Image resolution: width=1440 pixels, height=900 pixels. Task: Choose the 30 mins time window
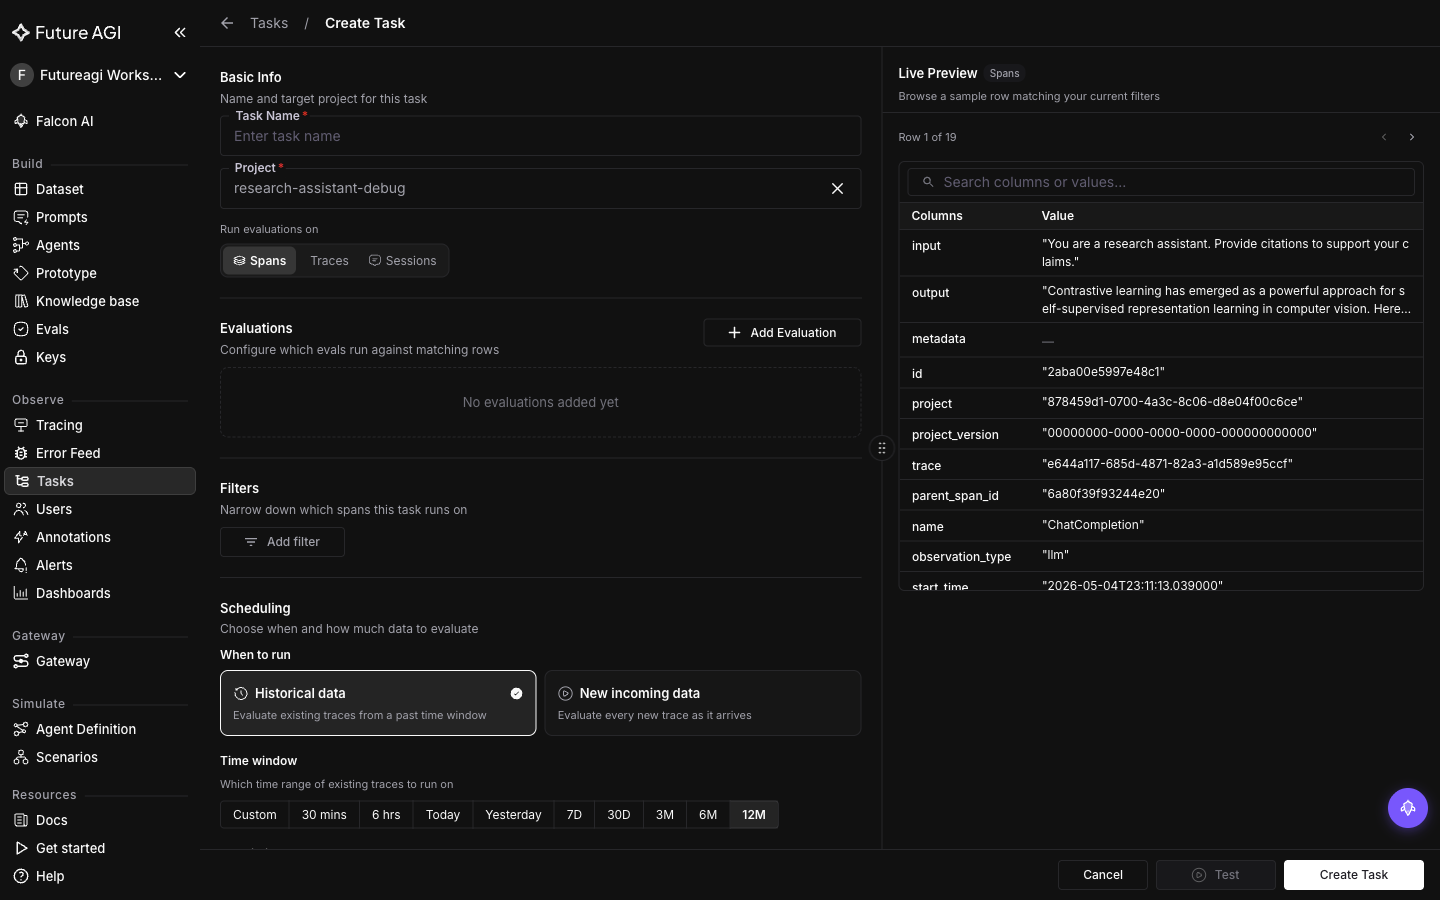point(324,815)
